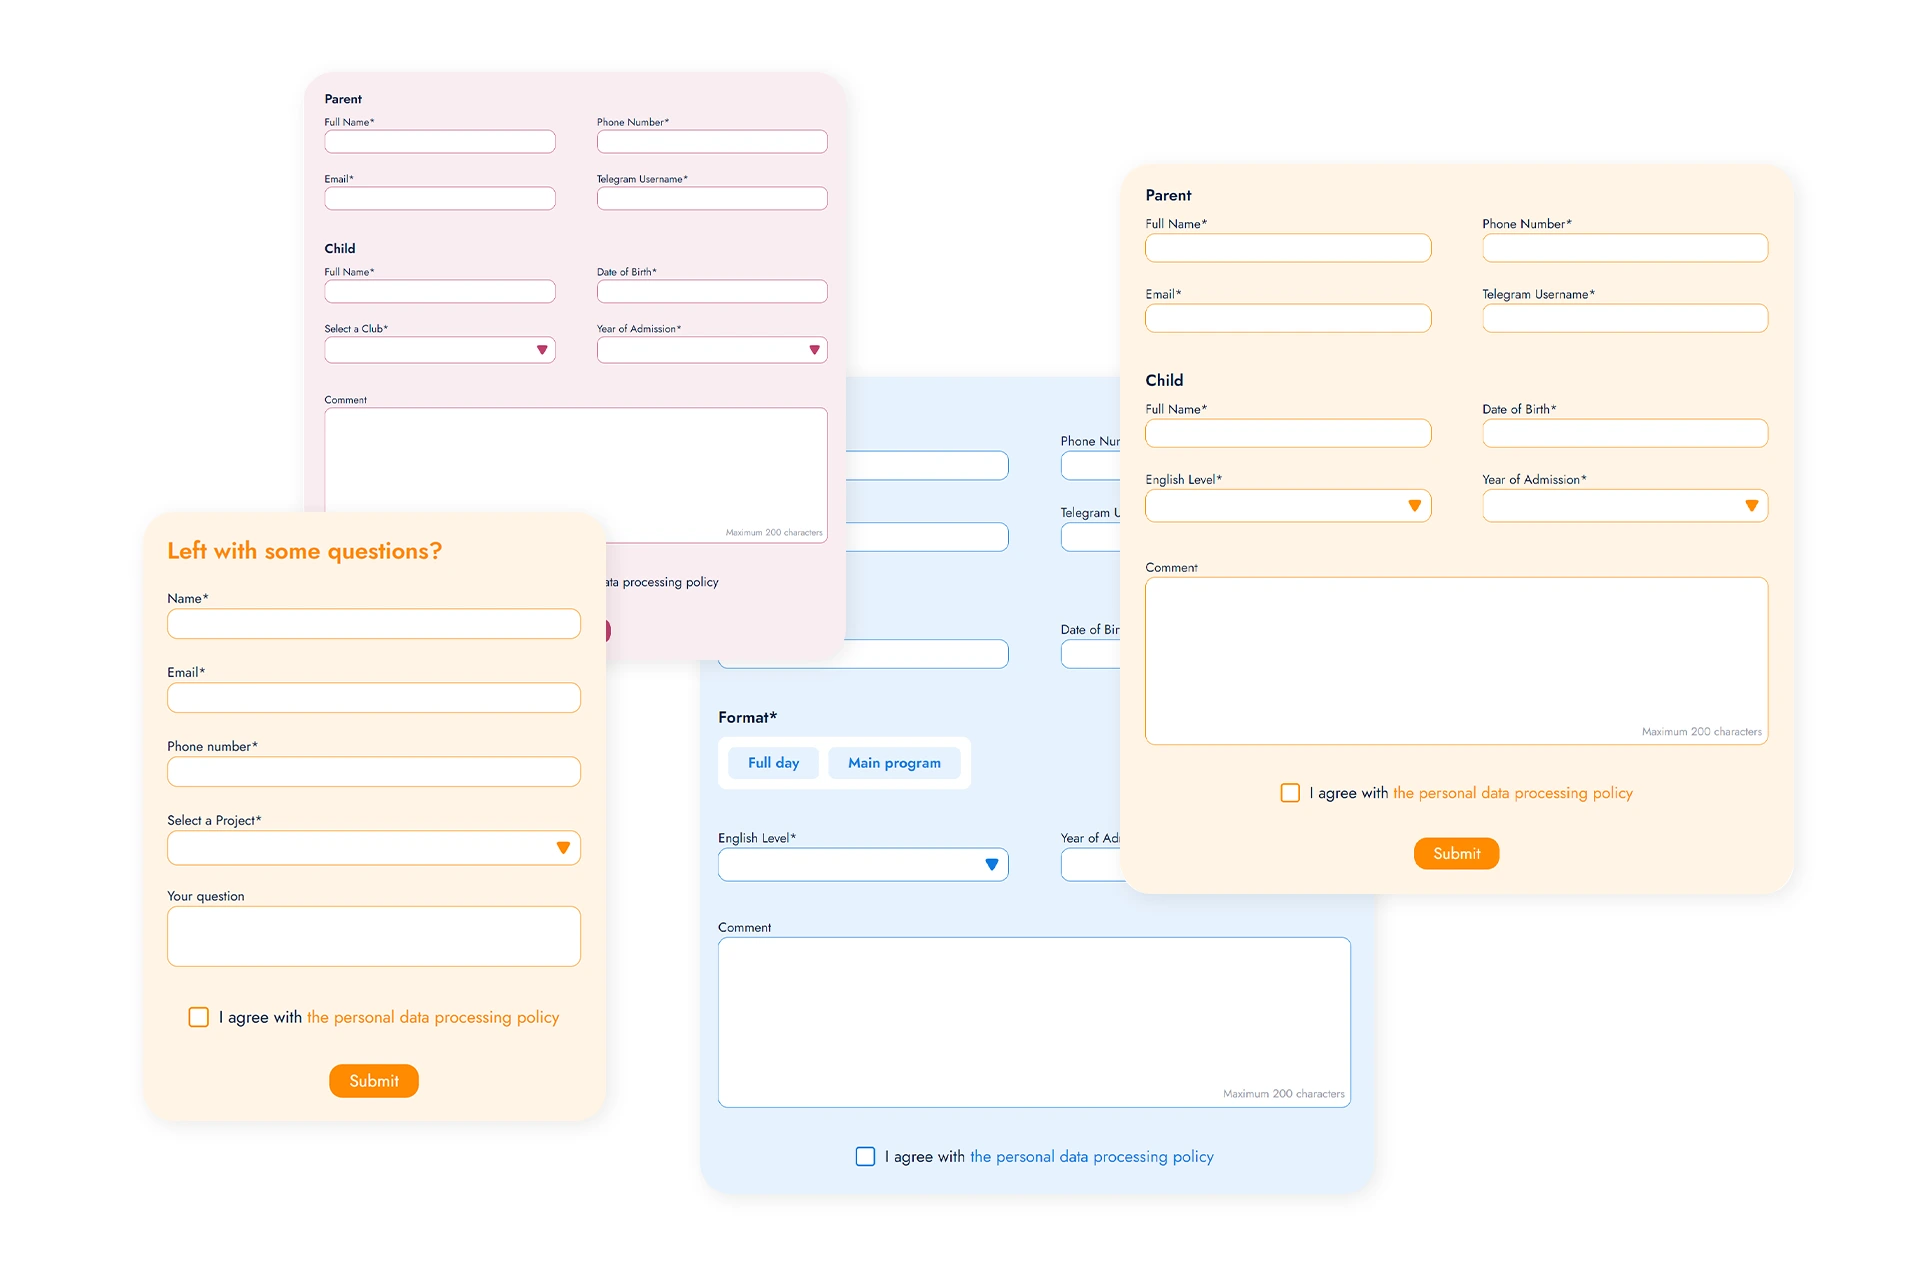The image size is (1920, 1281).
Task: Tick agreement checkbox in blue form
Action: [865, 1156]
